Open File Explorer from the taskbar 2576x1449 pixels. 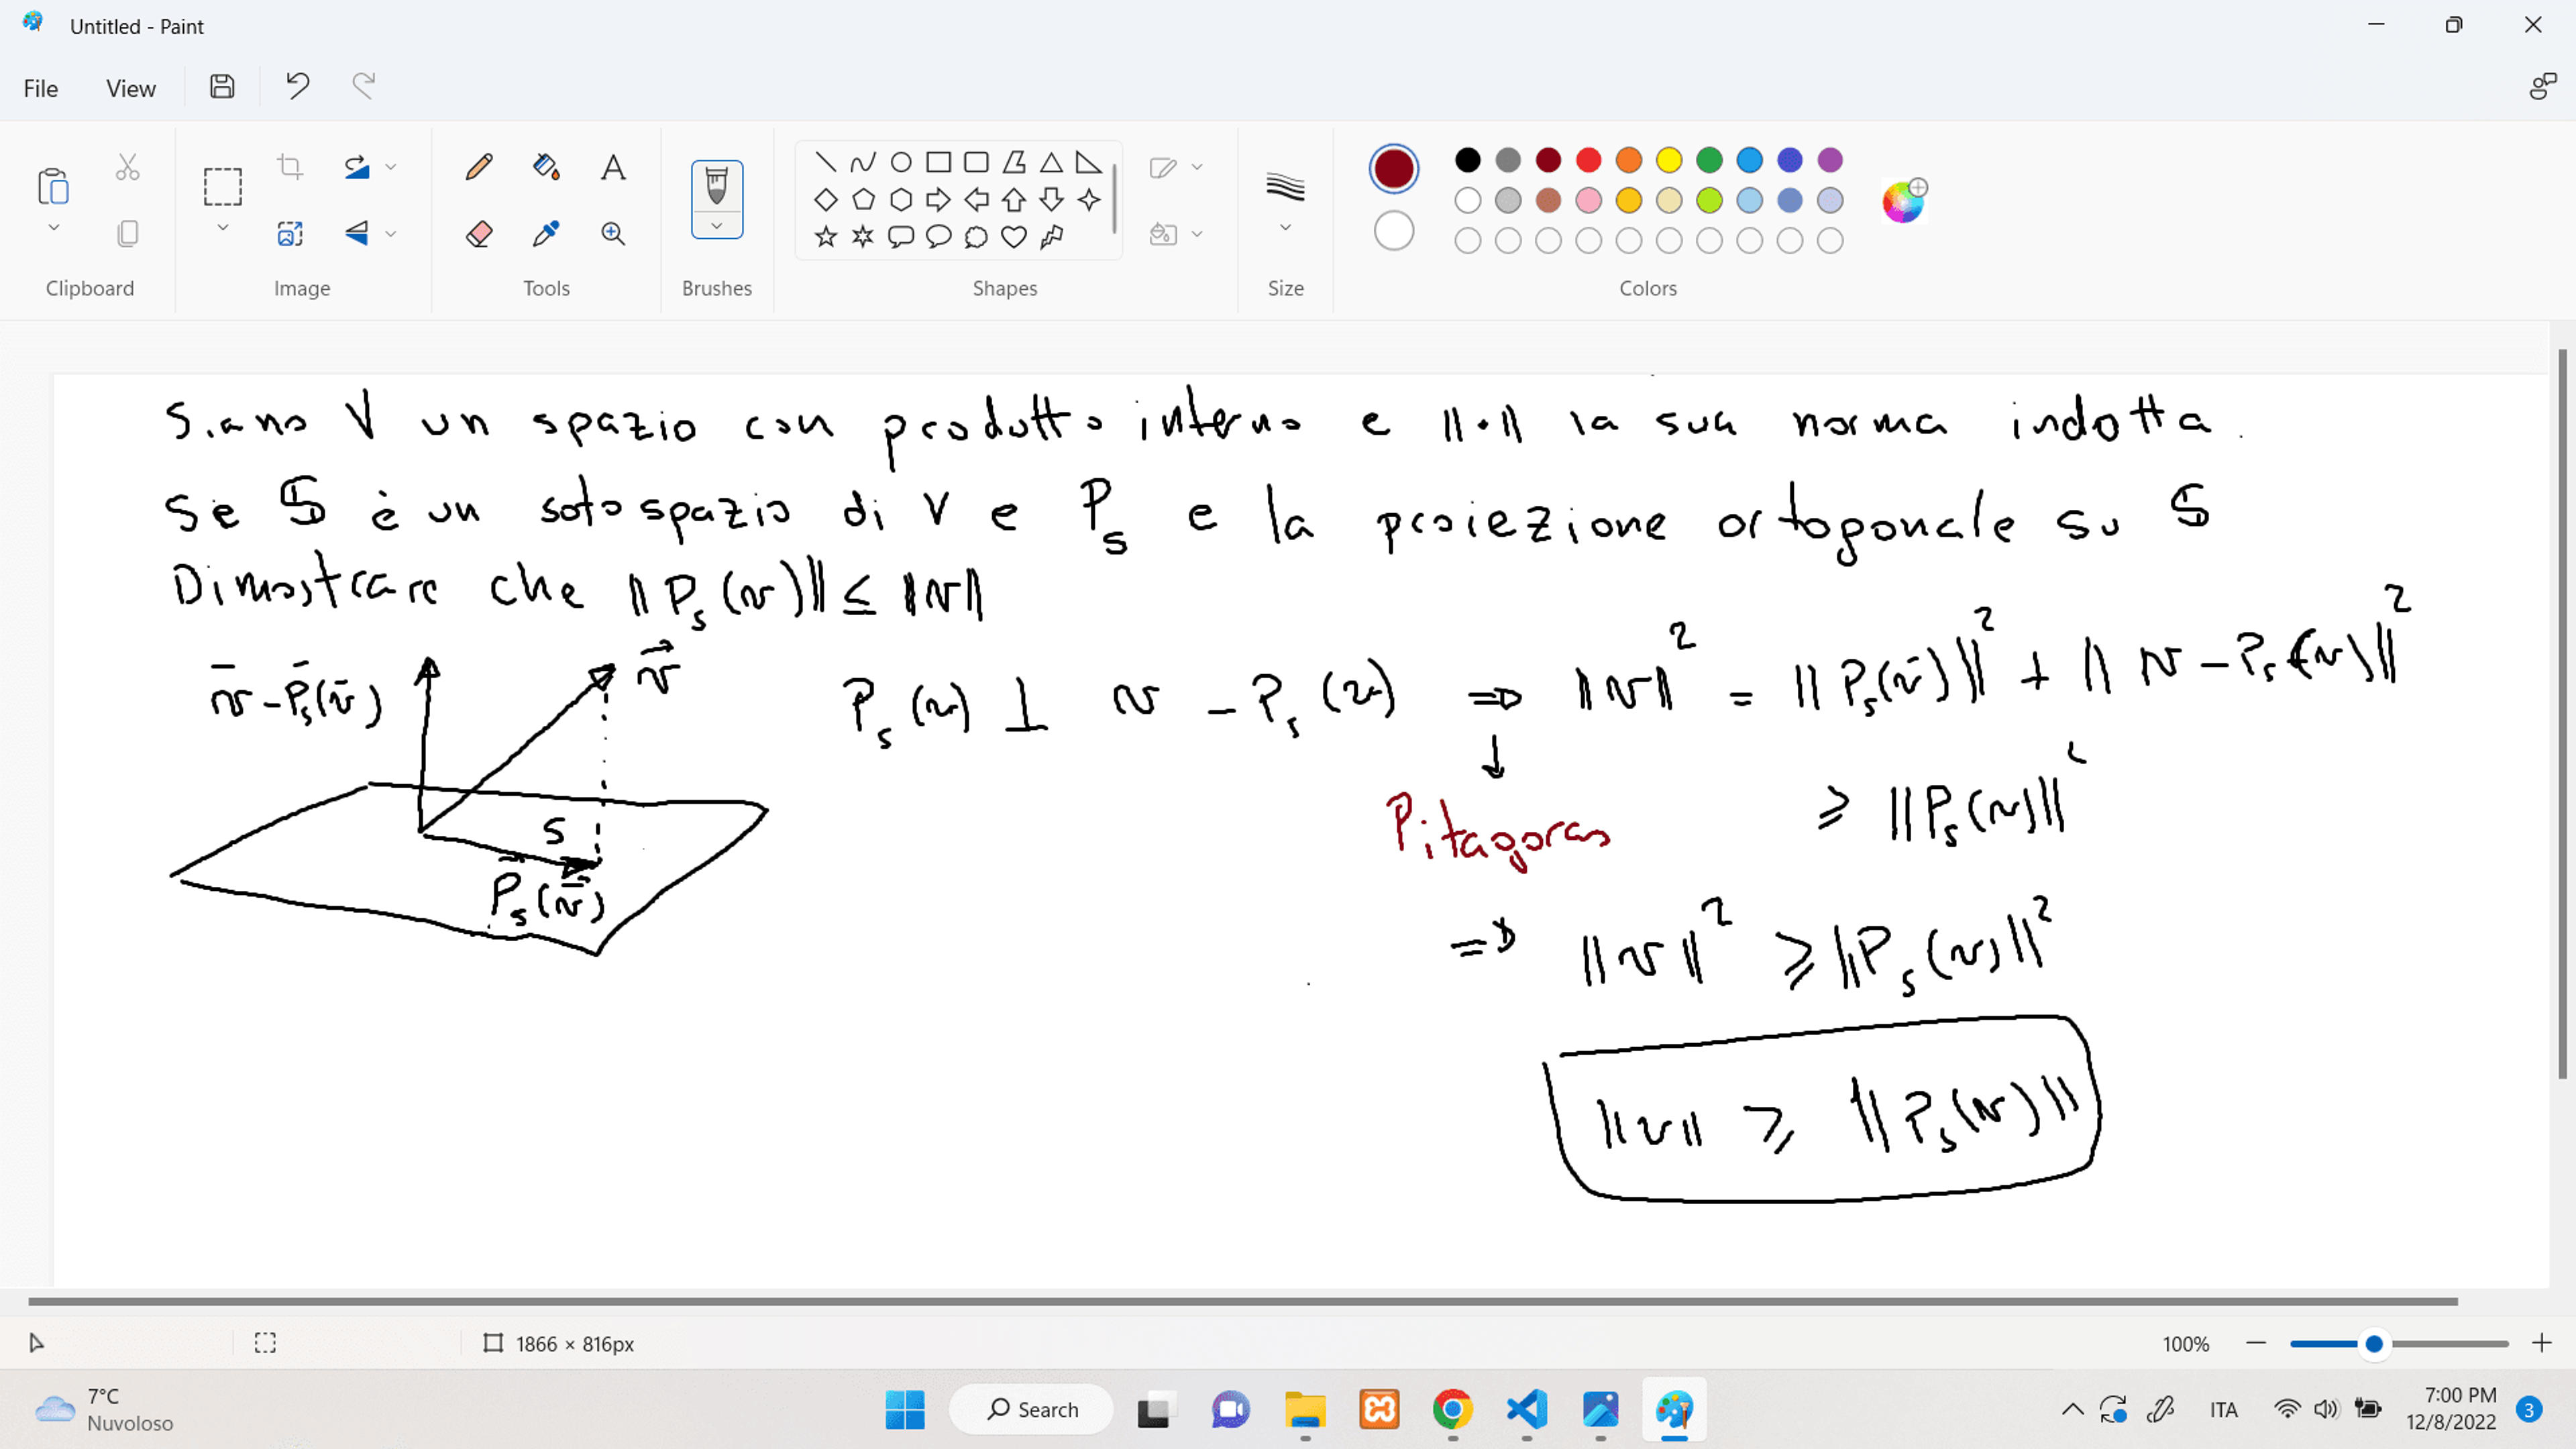pos(1304,1409)
